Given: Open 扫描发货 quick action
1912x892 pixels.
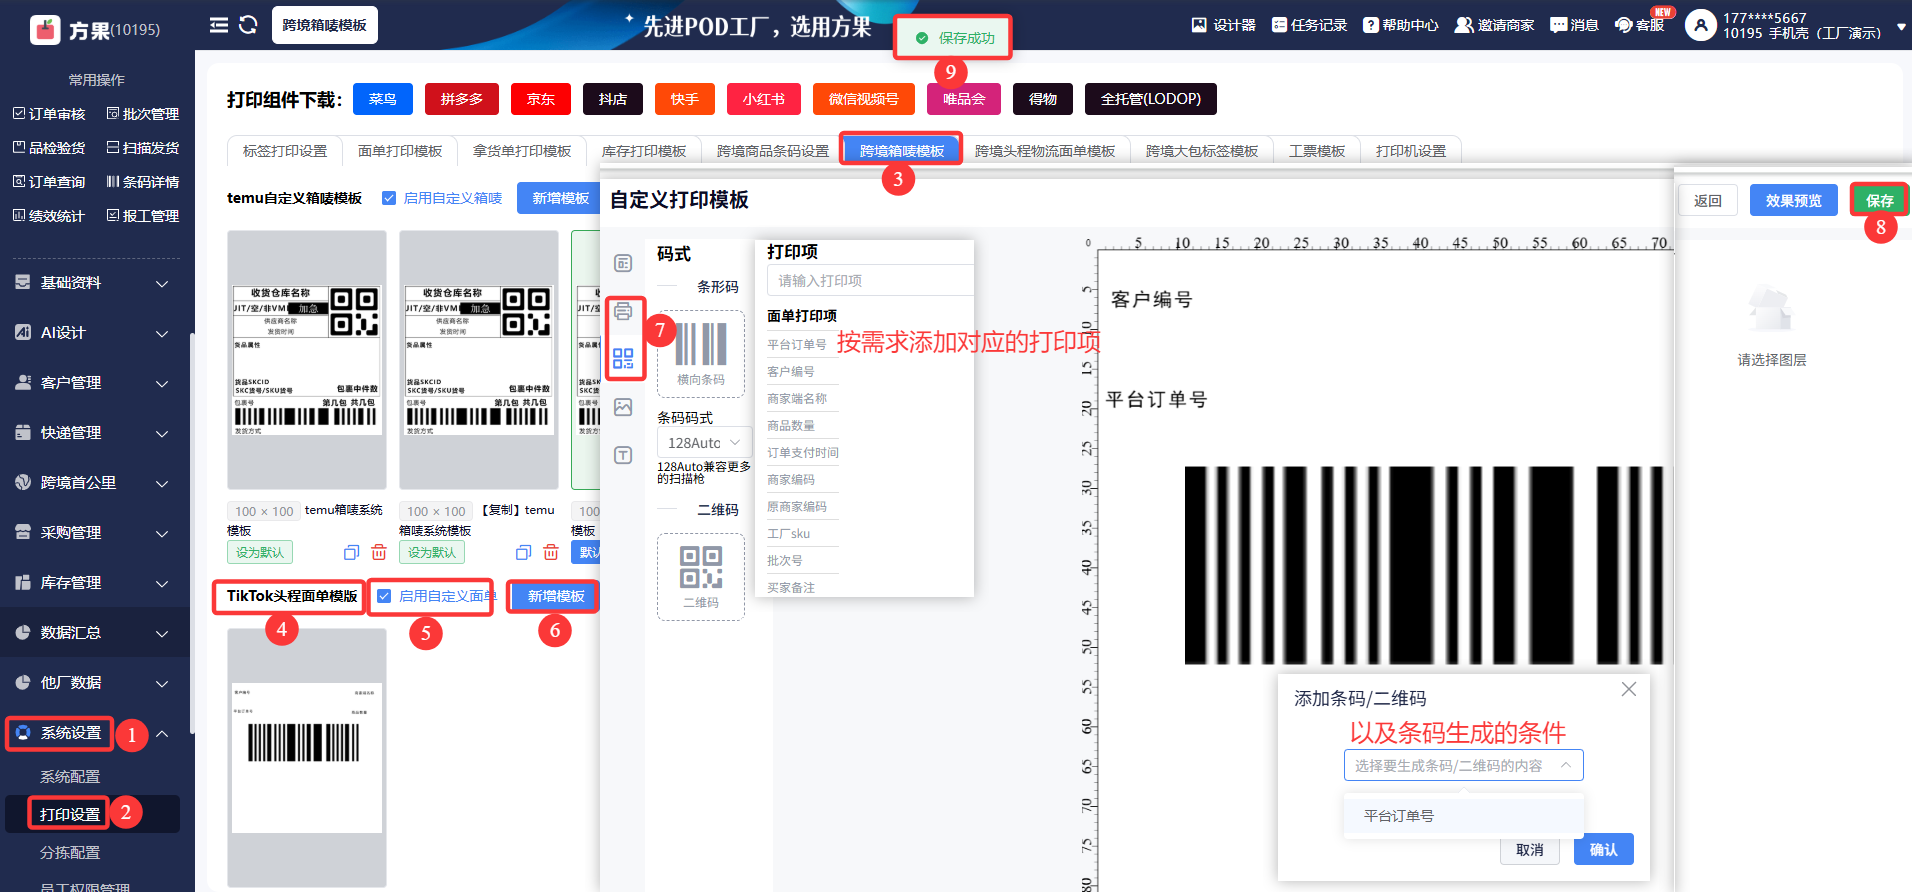Looking at the screenshot, I should (143, 148).
